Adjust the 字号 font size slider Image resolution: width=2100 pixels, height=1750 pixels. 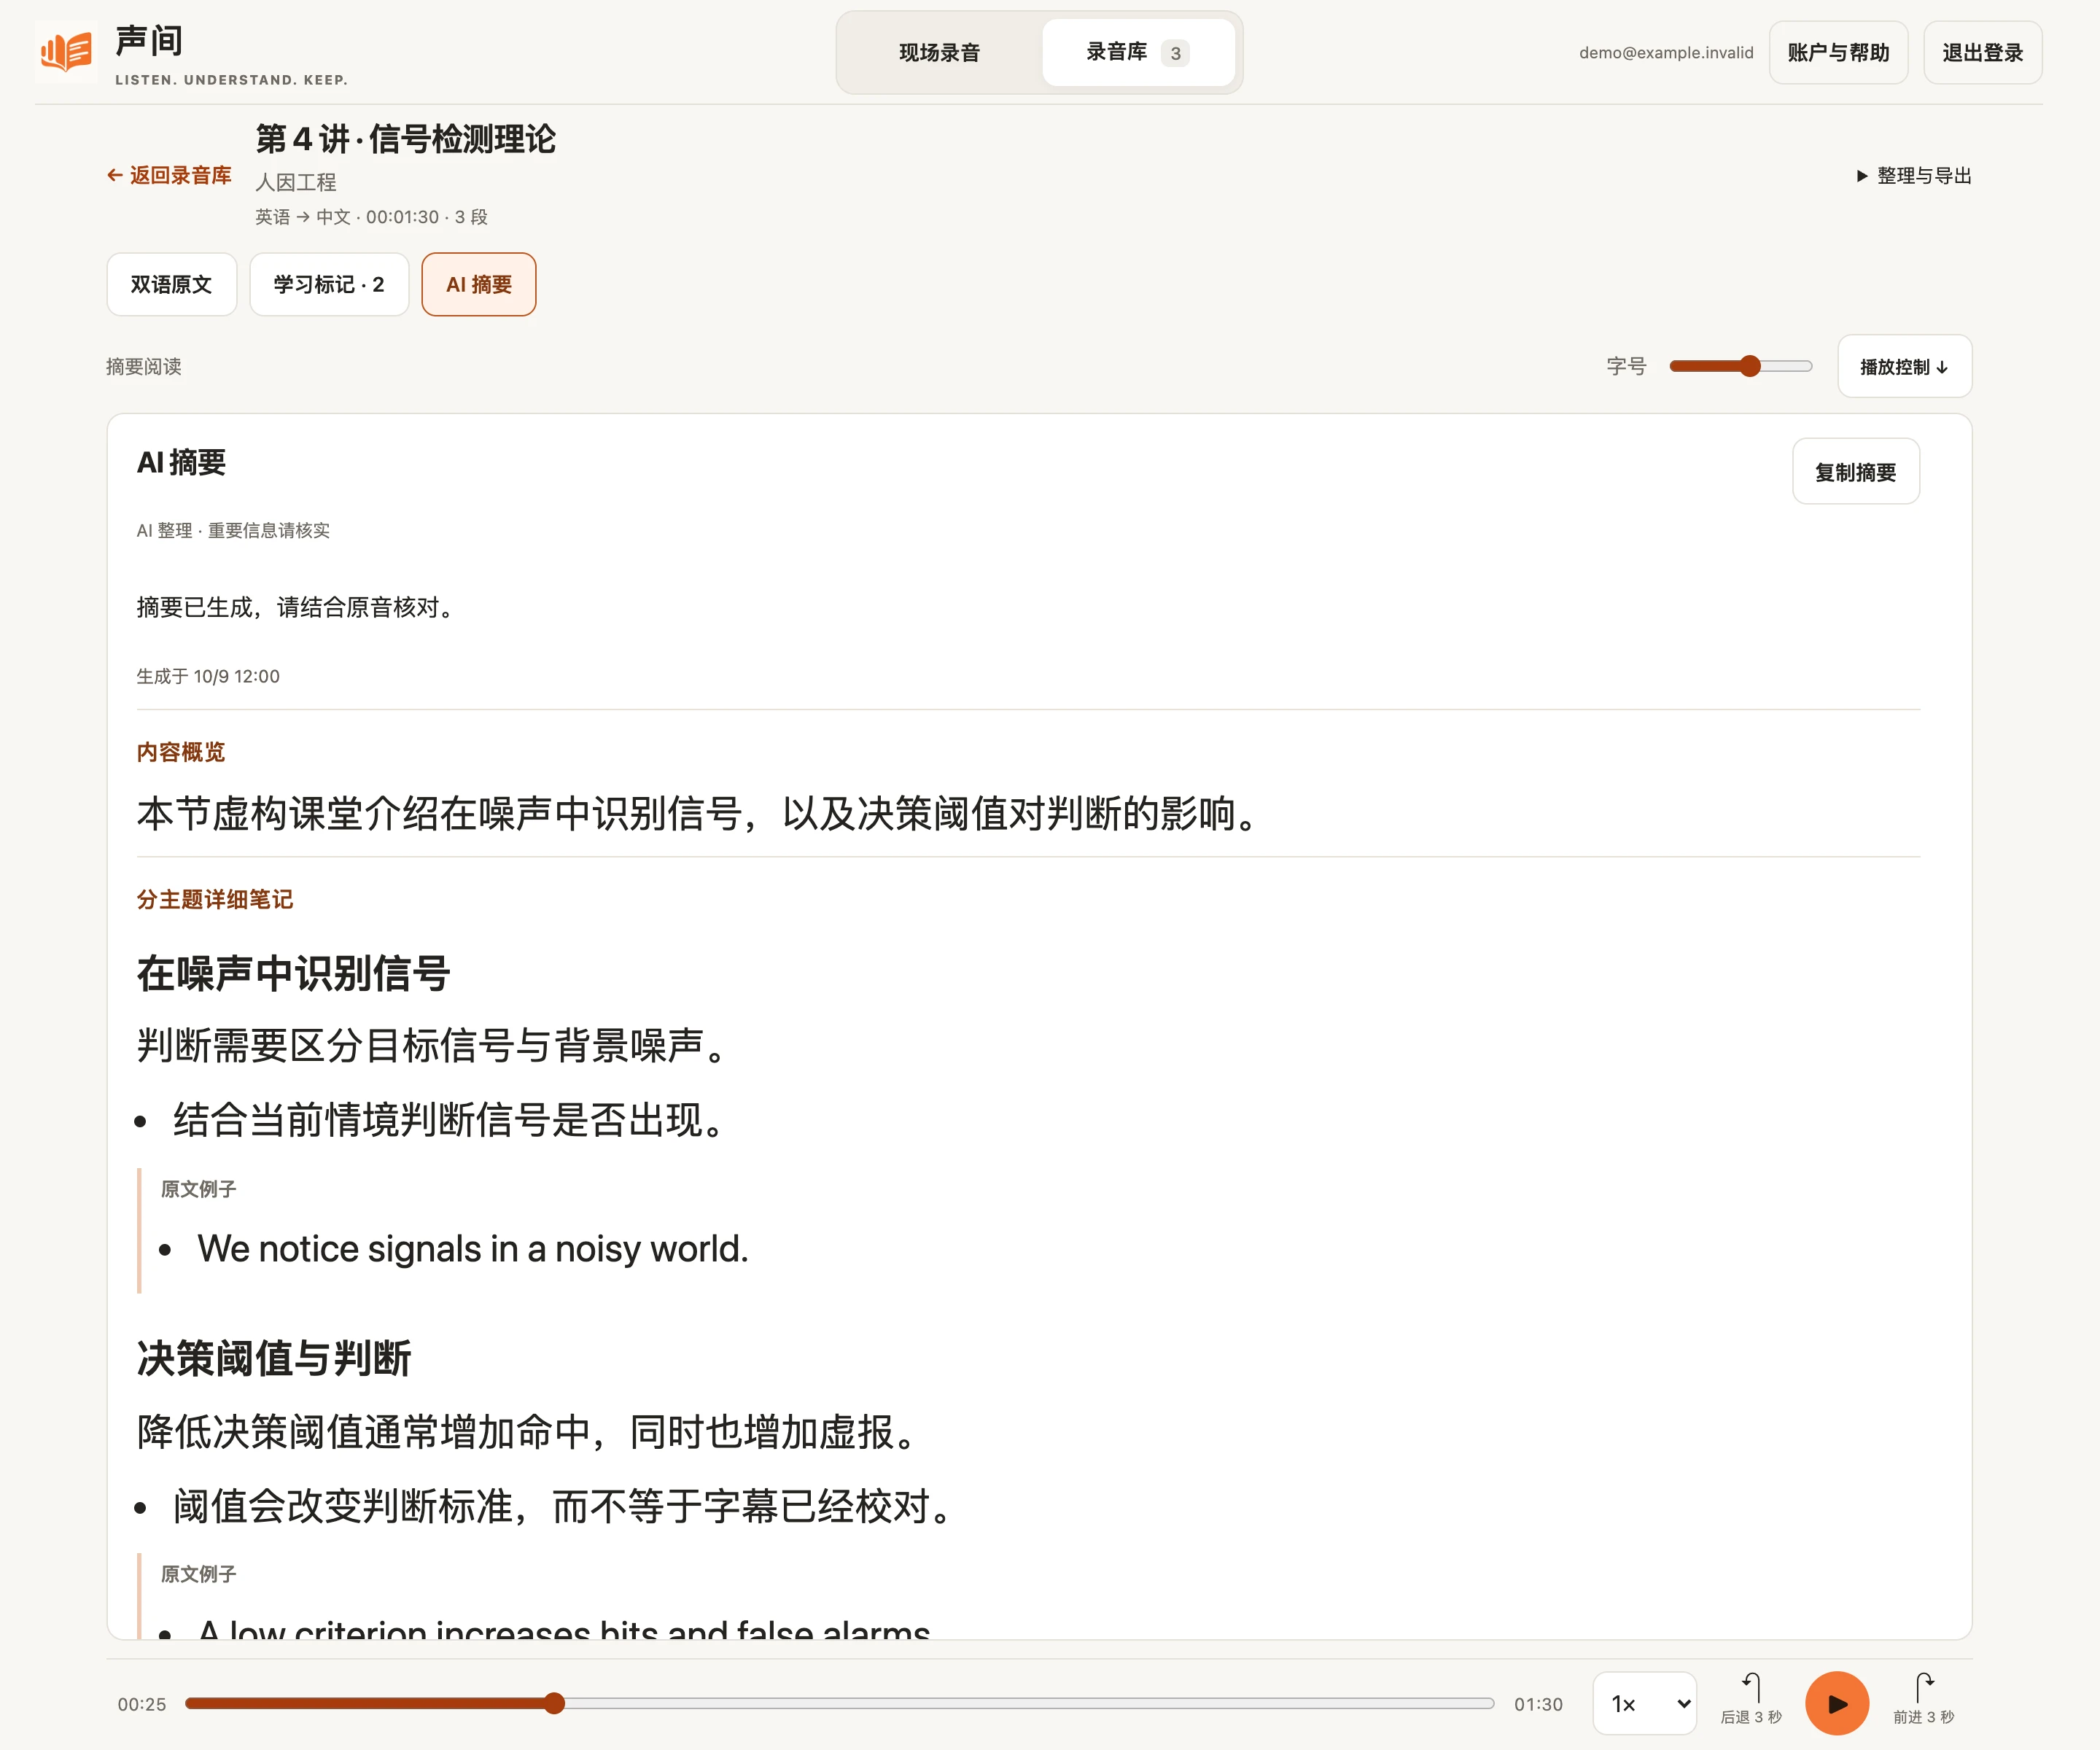(1741, 366)
